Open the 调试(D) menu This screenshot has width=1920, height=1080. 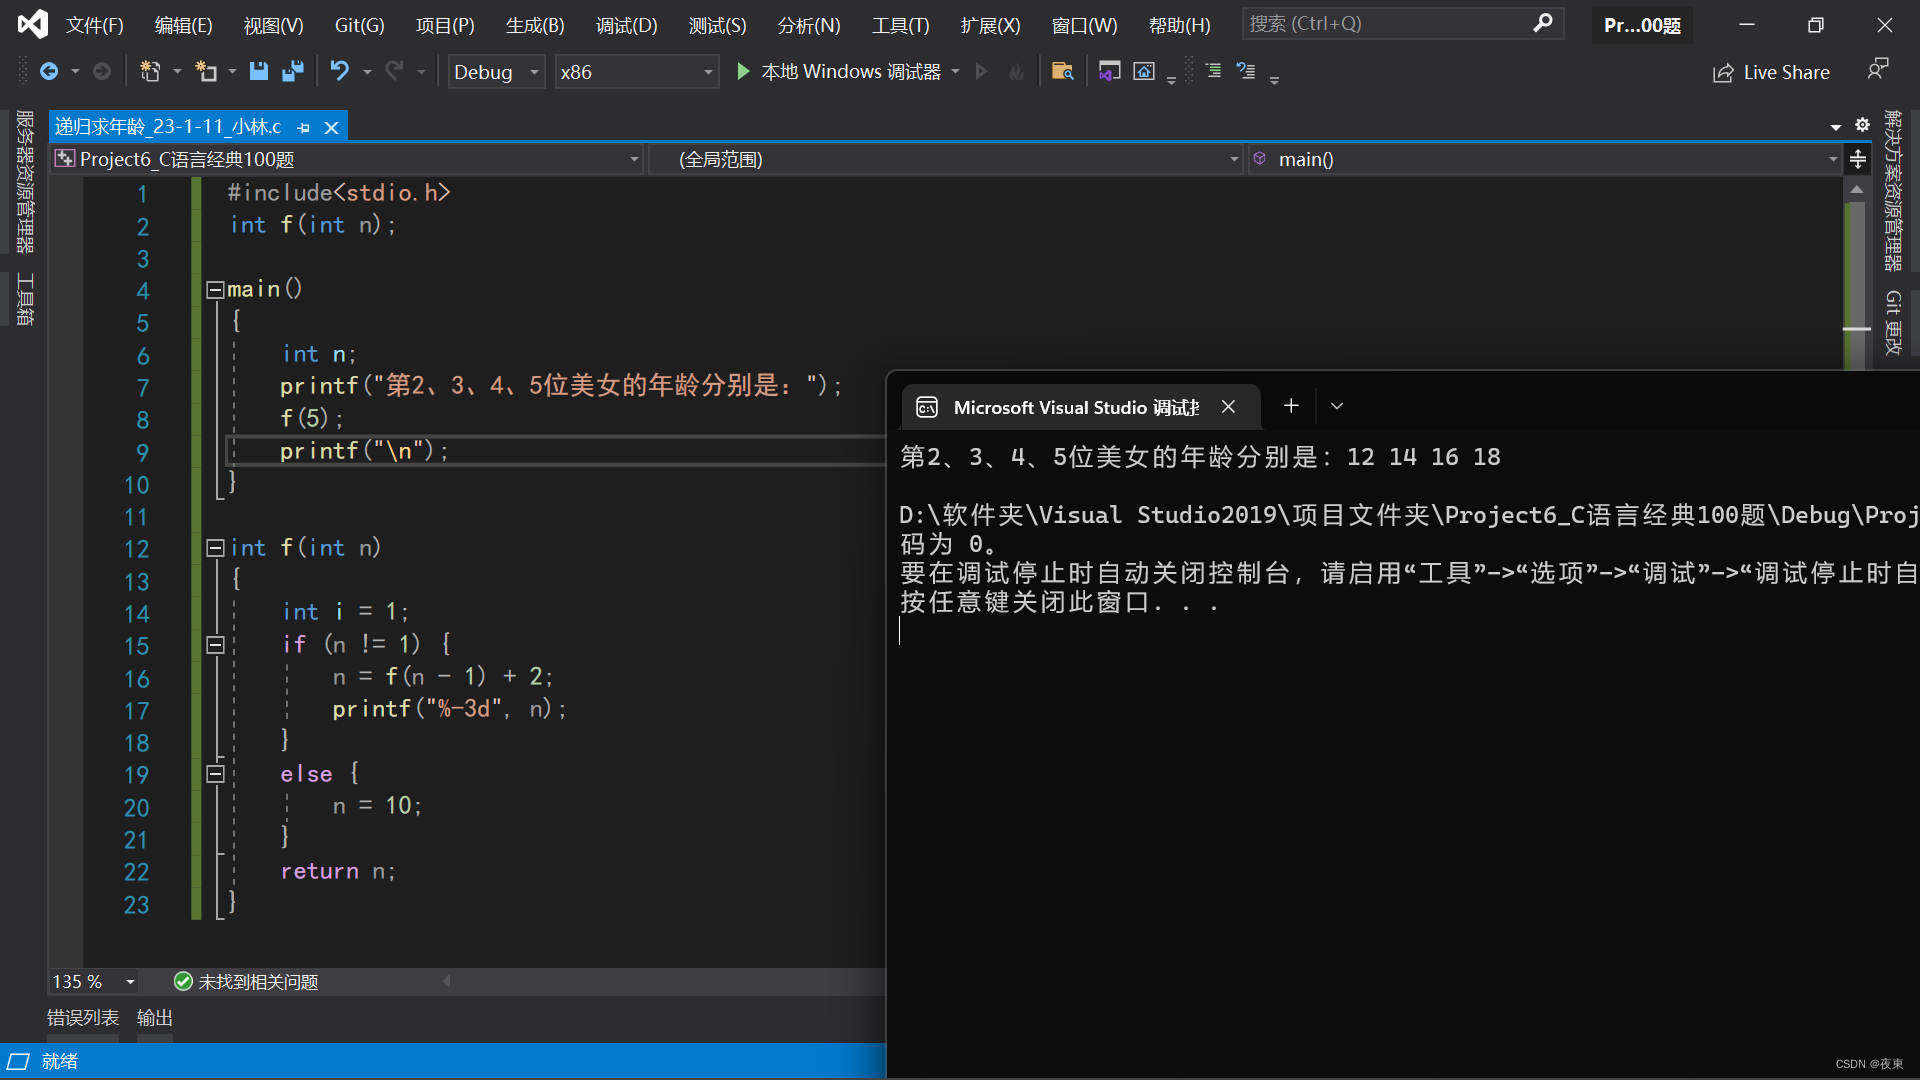[626, 25]
